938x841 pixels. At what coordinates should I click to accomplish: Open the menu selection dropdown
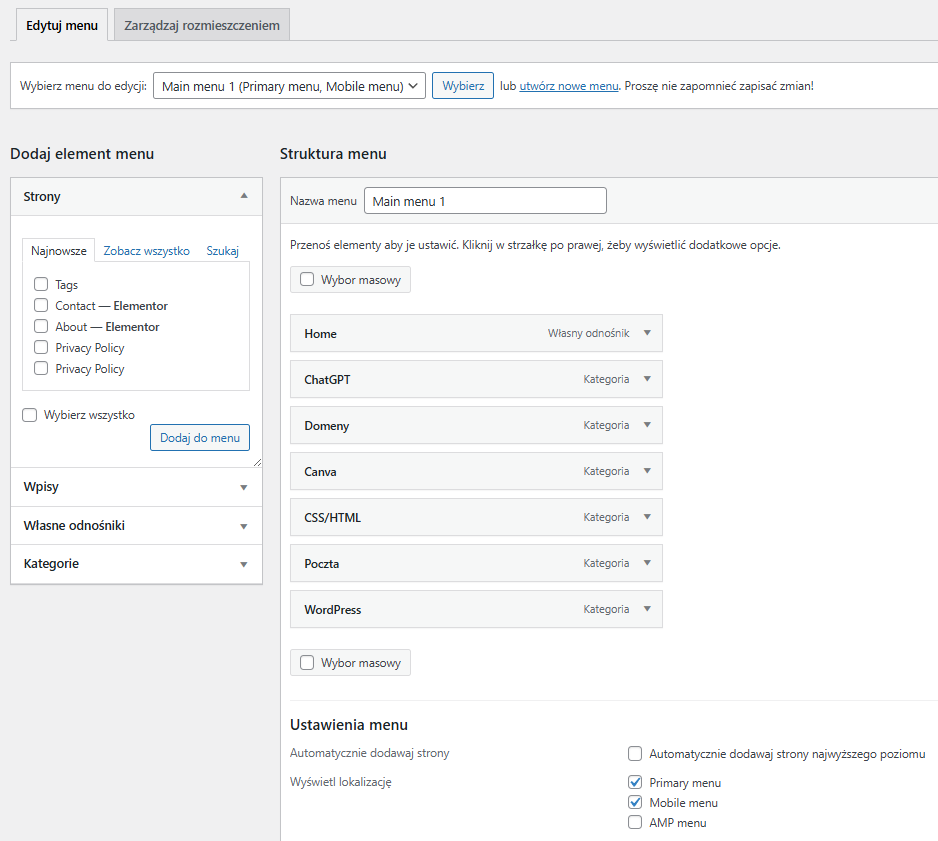[289, 86]
